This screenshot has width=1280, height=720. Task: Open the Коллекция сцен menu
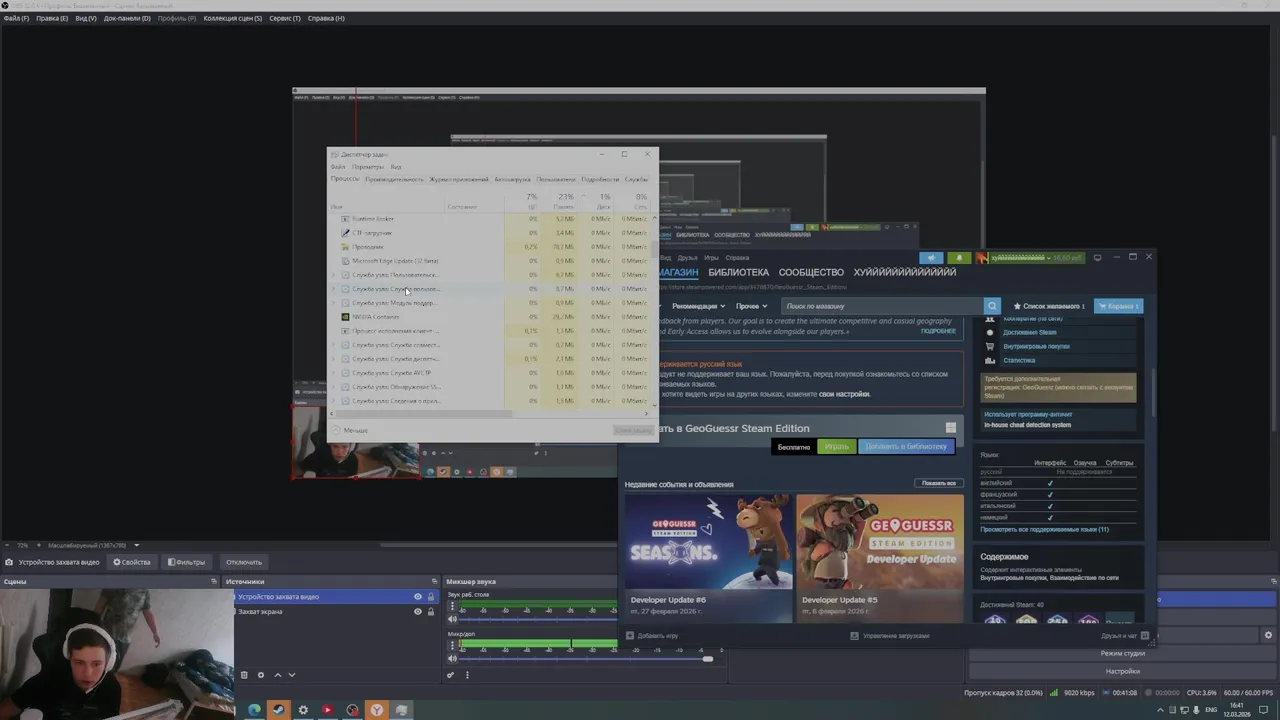tap(232, 18)
